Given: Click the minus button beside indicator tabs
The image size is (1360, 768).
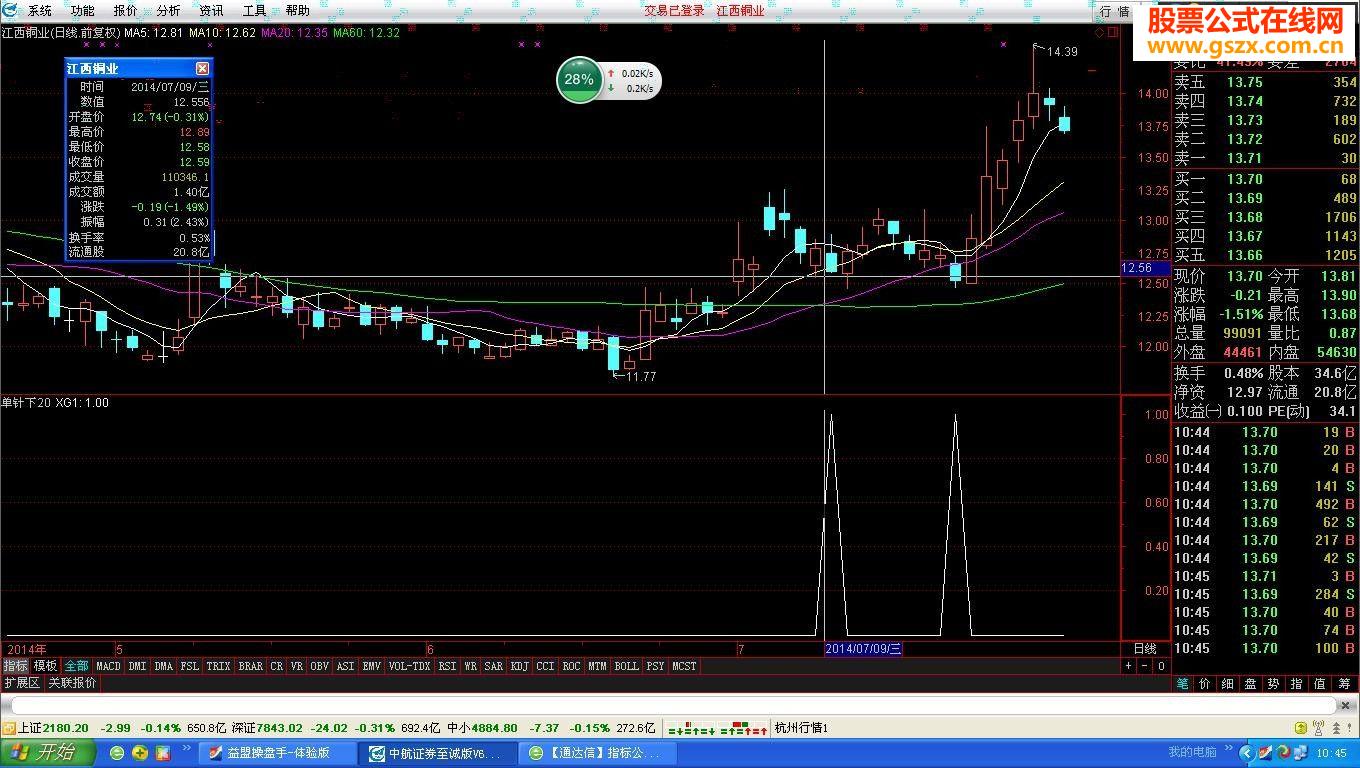Looking at the screenshot, I should pos(1145,665).
